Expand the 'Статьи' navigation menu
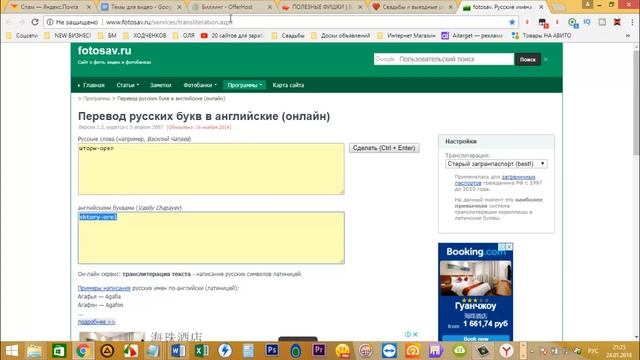640x360 pixels. coord(128,85)
